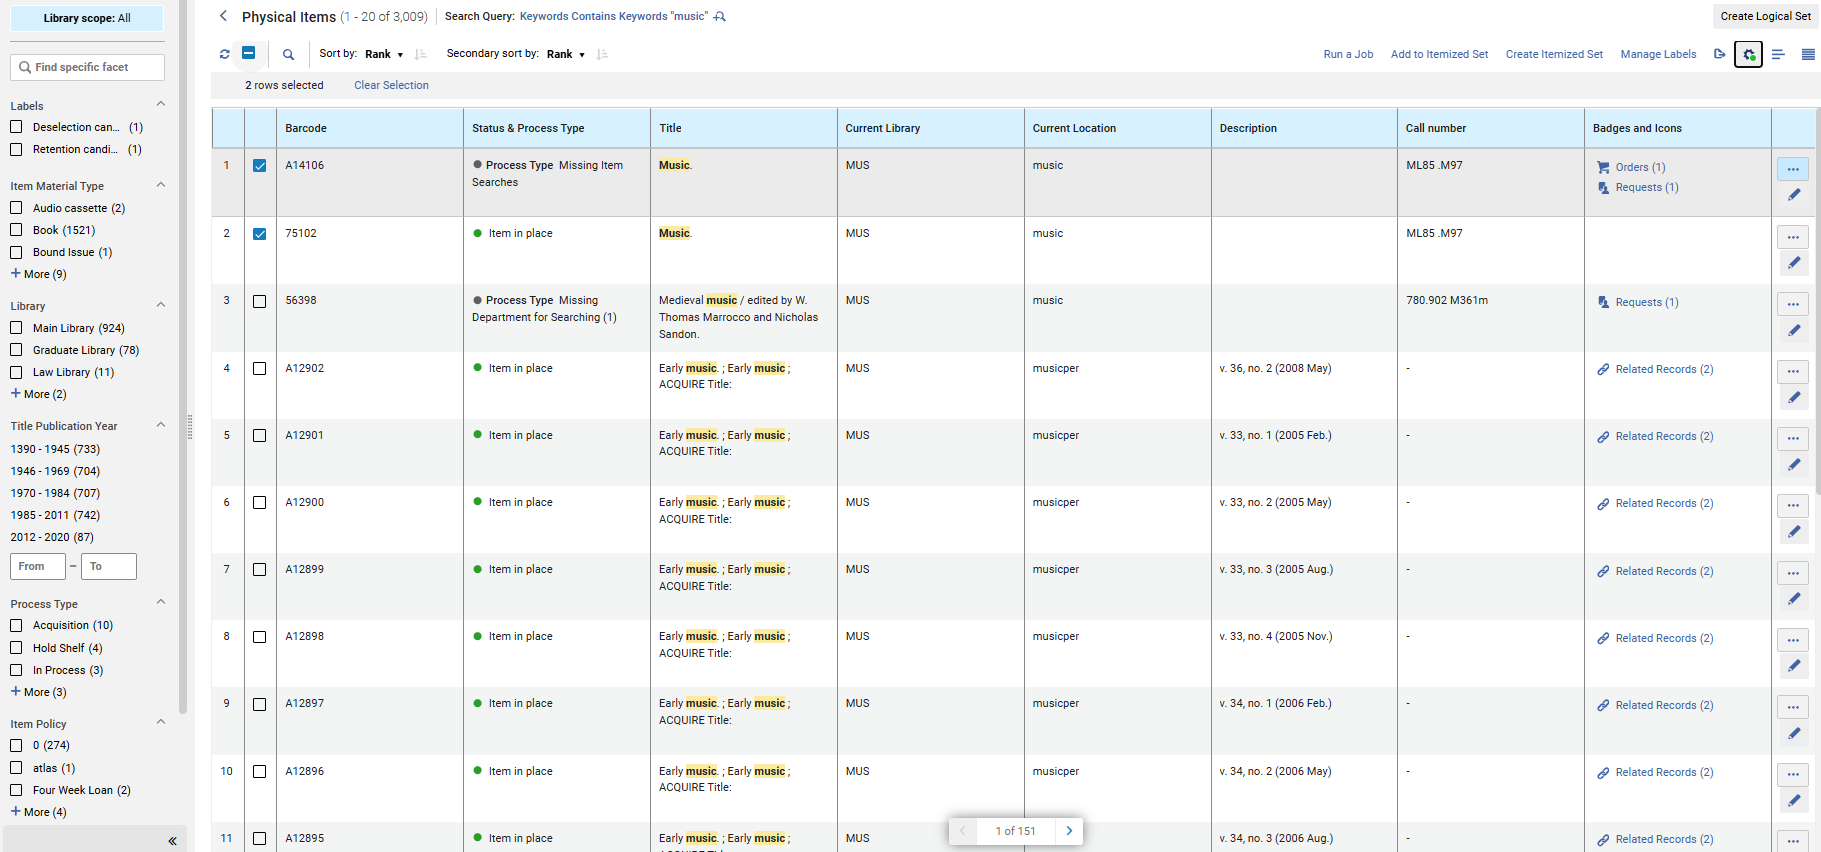This screenshot has width=1821, height=852.
Task: Click the Run a Job action
Action: coord(1348,54)
